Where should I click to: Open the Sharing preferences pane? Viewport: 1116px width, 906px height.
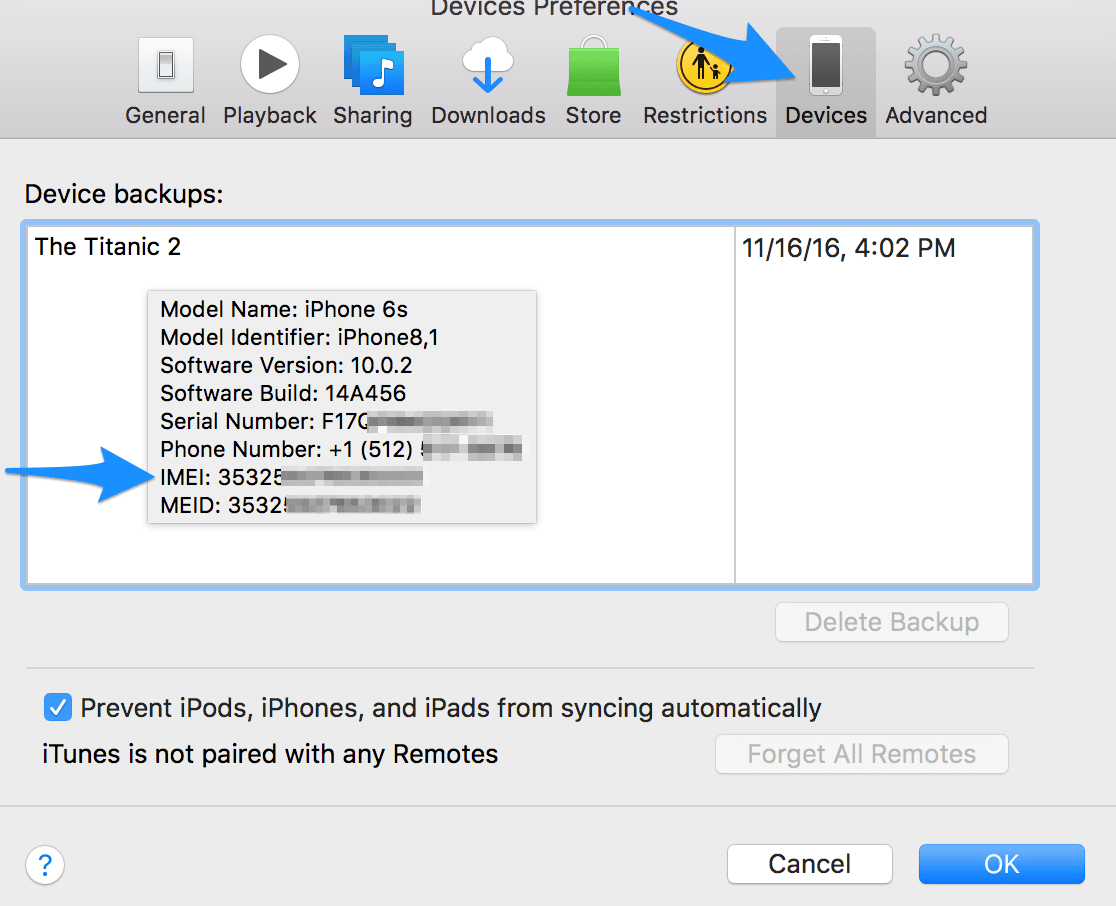tap(372, 63)
